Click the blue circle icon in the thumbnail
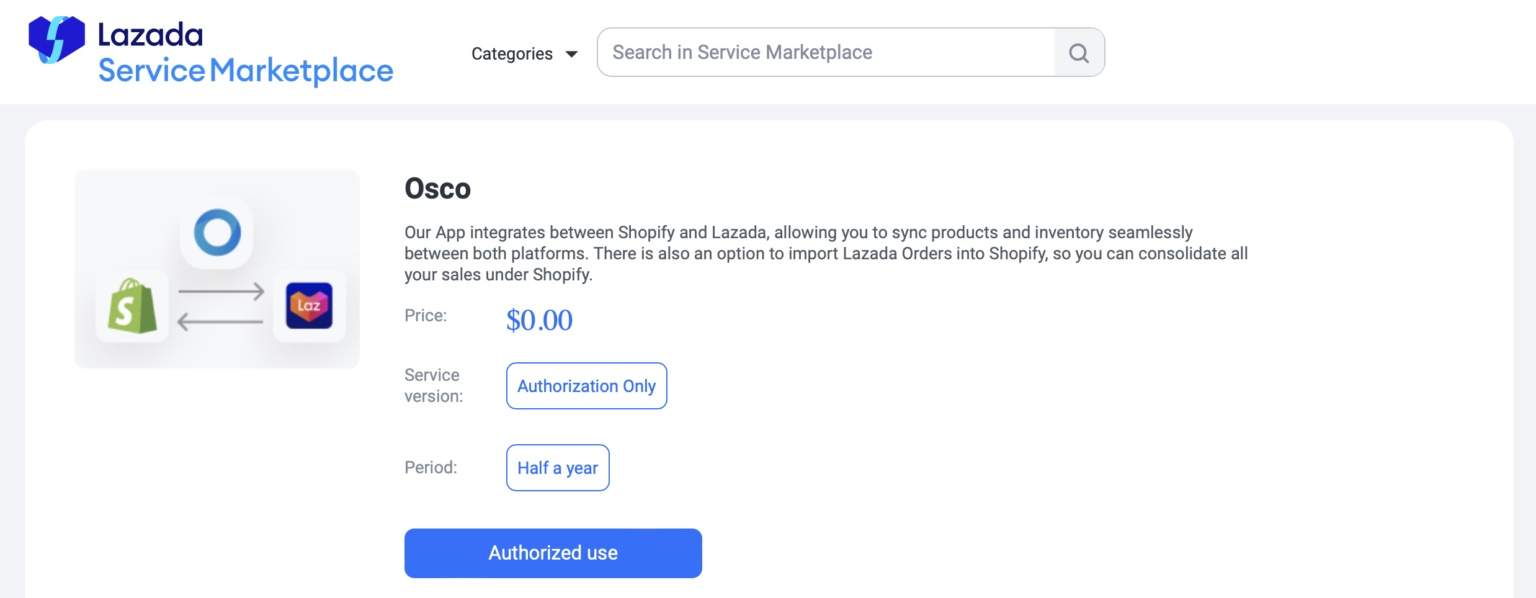 (x=216, y=232)
